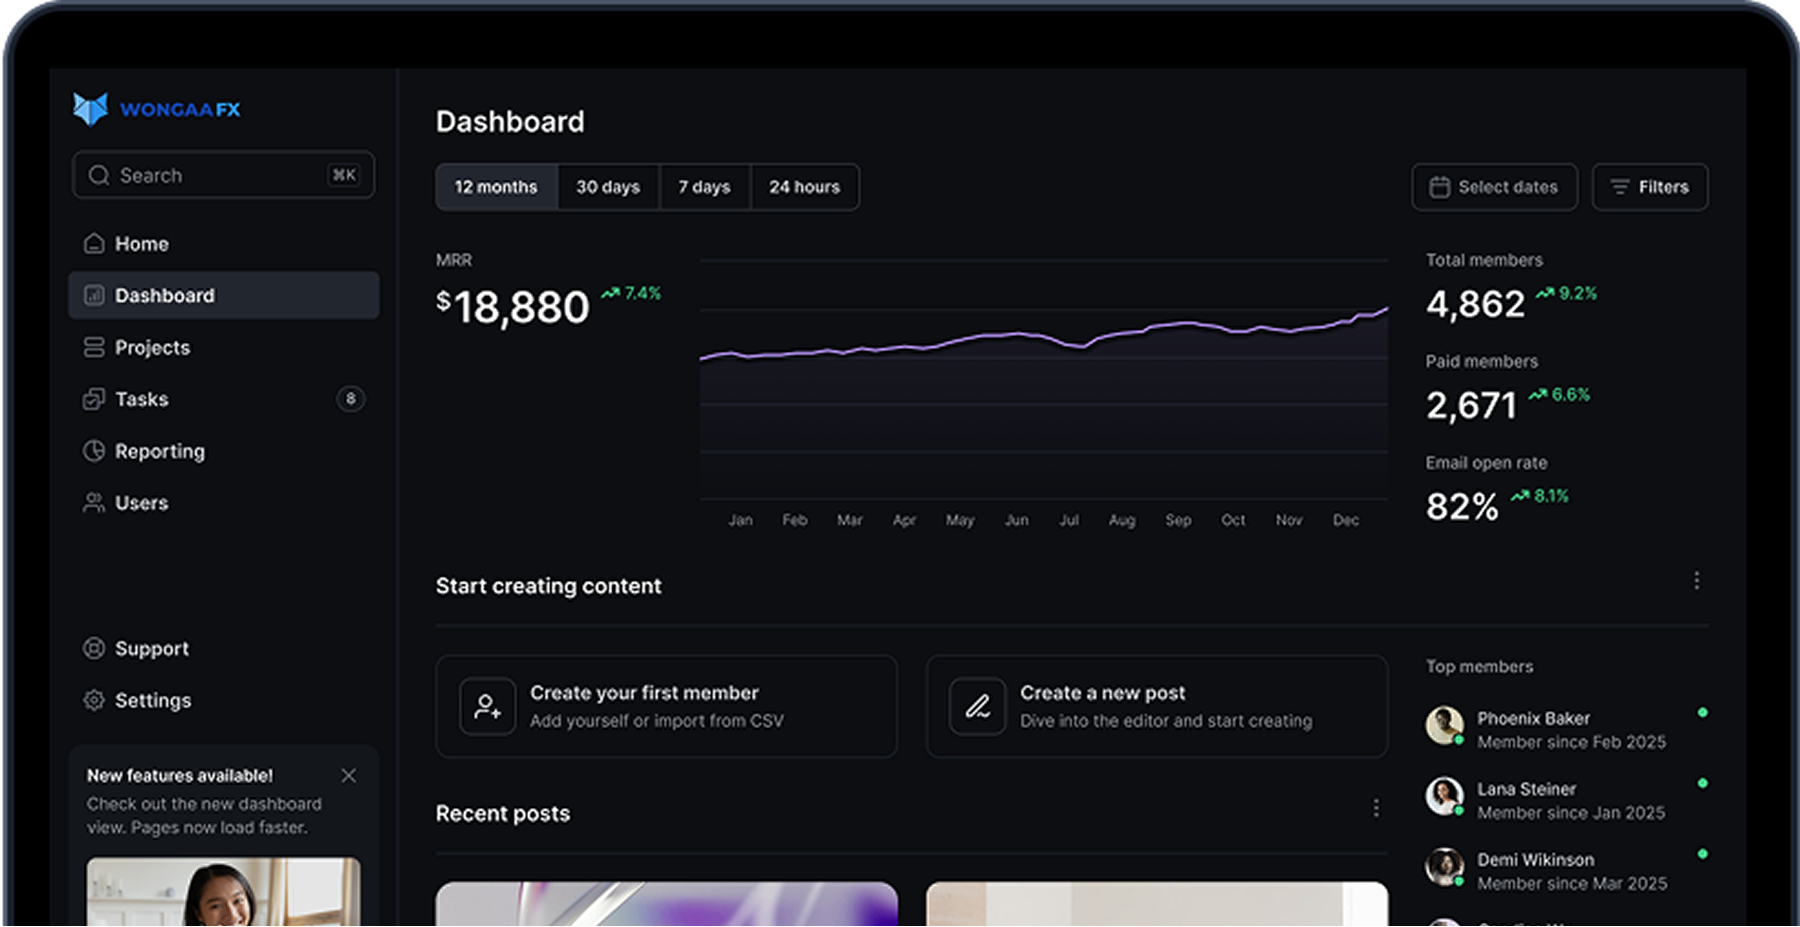
Task: Open the Projects page
Action: 151,348
